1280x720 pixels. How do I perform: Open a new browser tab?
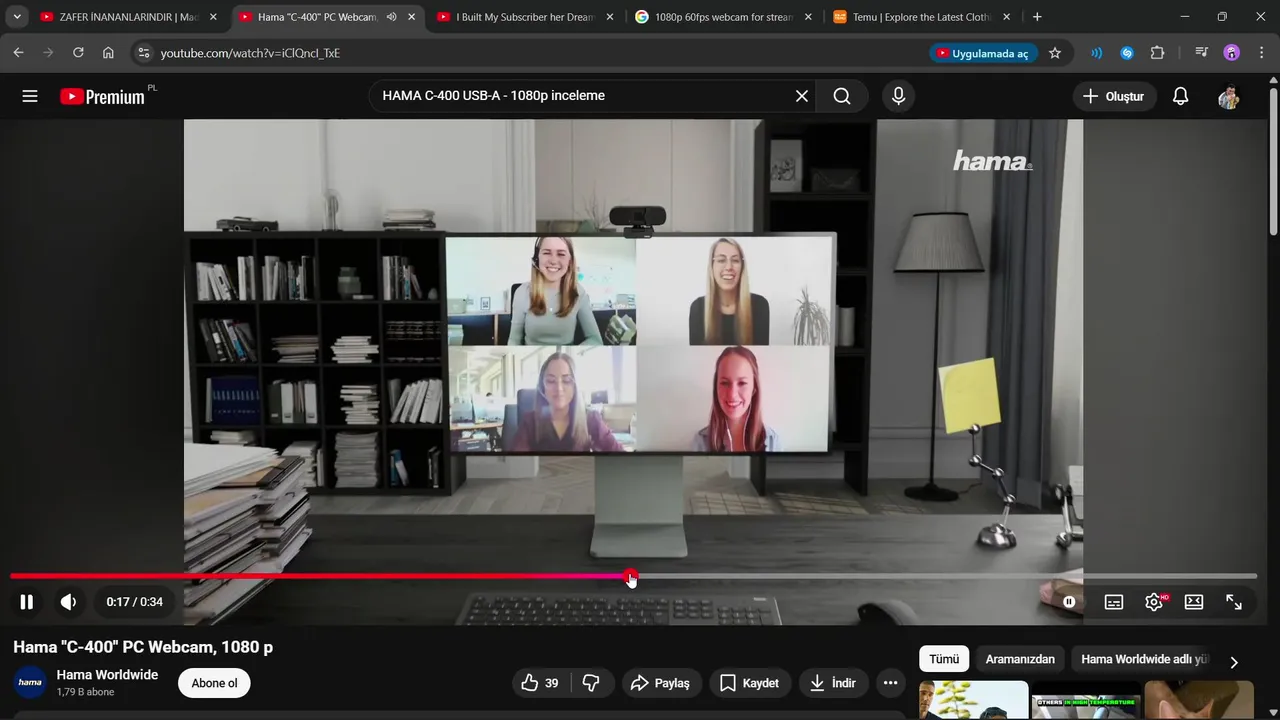pyautogui.click(x=1037, y=17)
